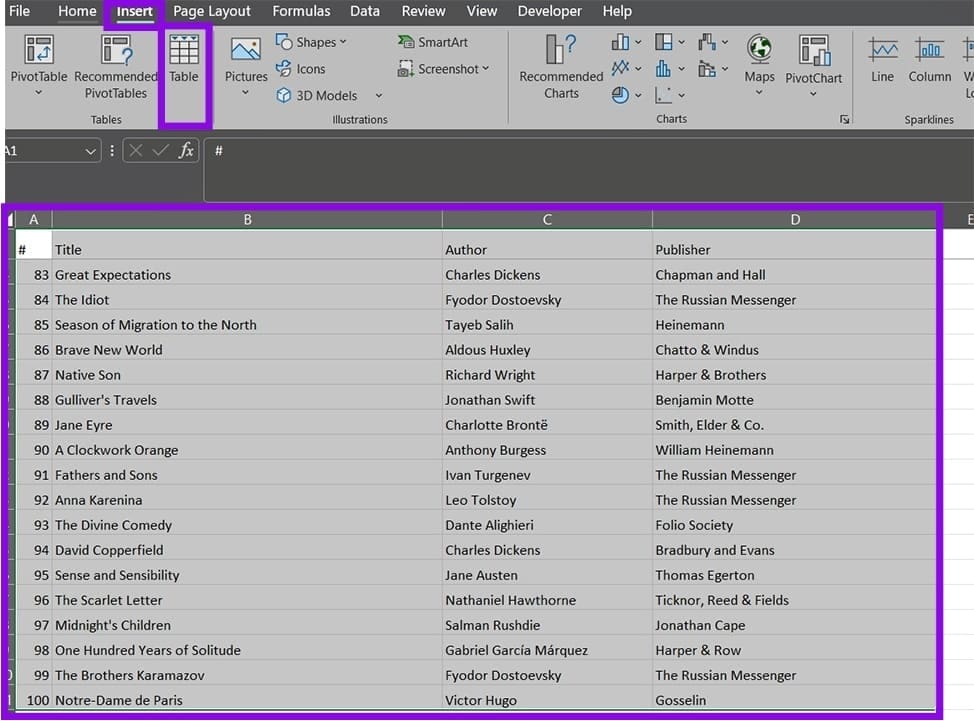Select the 'Nathaniel Hawthorne' cell
Screen dimensions: 974x721
pyautogui.click(x=547, y=600)
